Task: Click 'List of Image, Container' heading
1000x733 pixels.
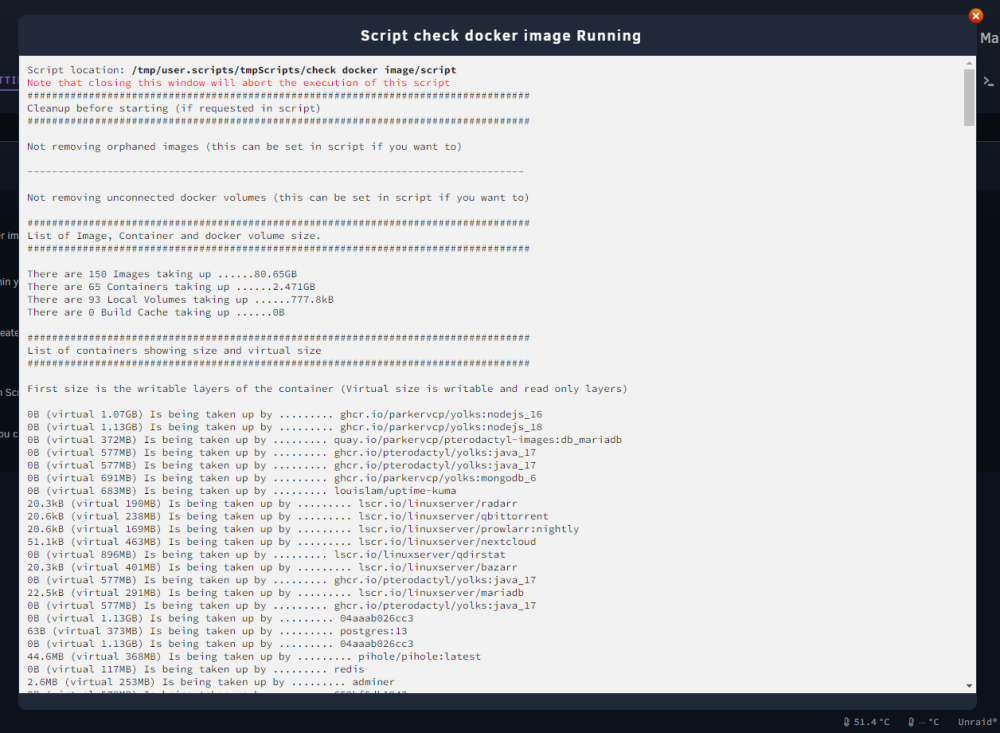Action: click(174, 236)
